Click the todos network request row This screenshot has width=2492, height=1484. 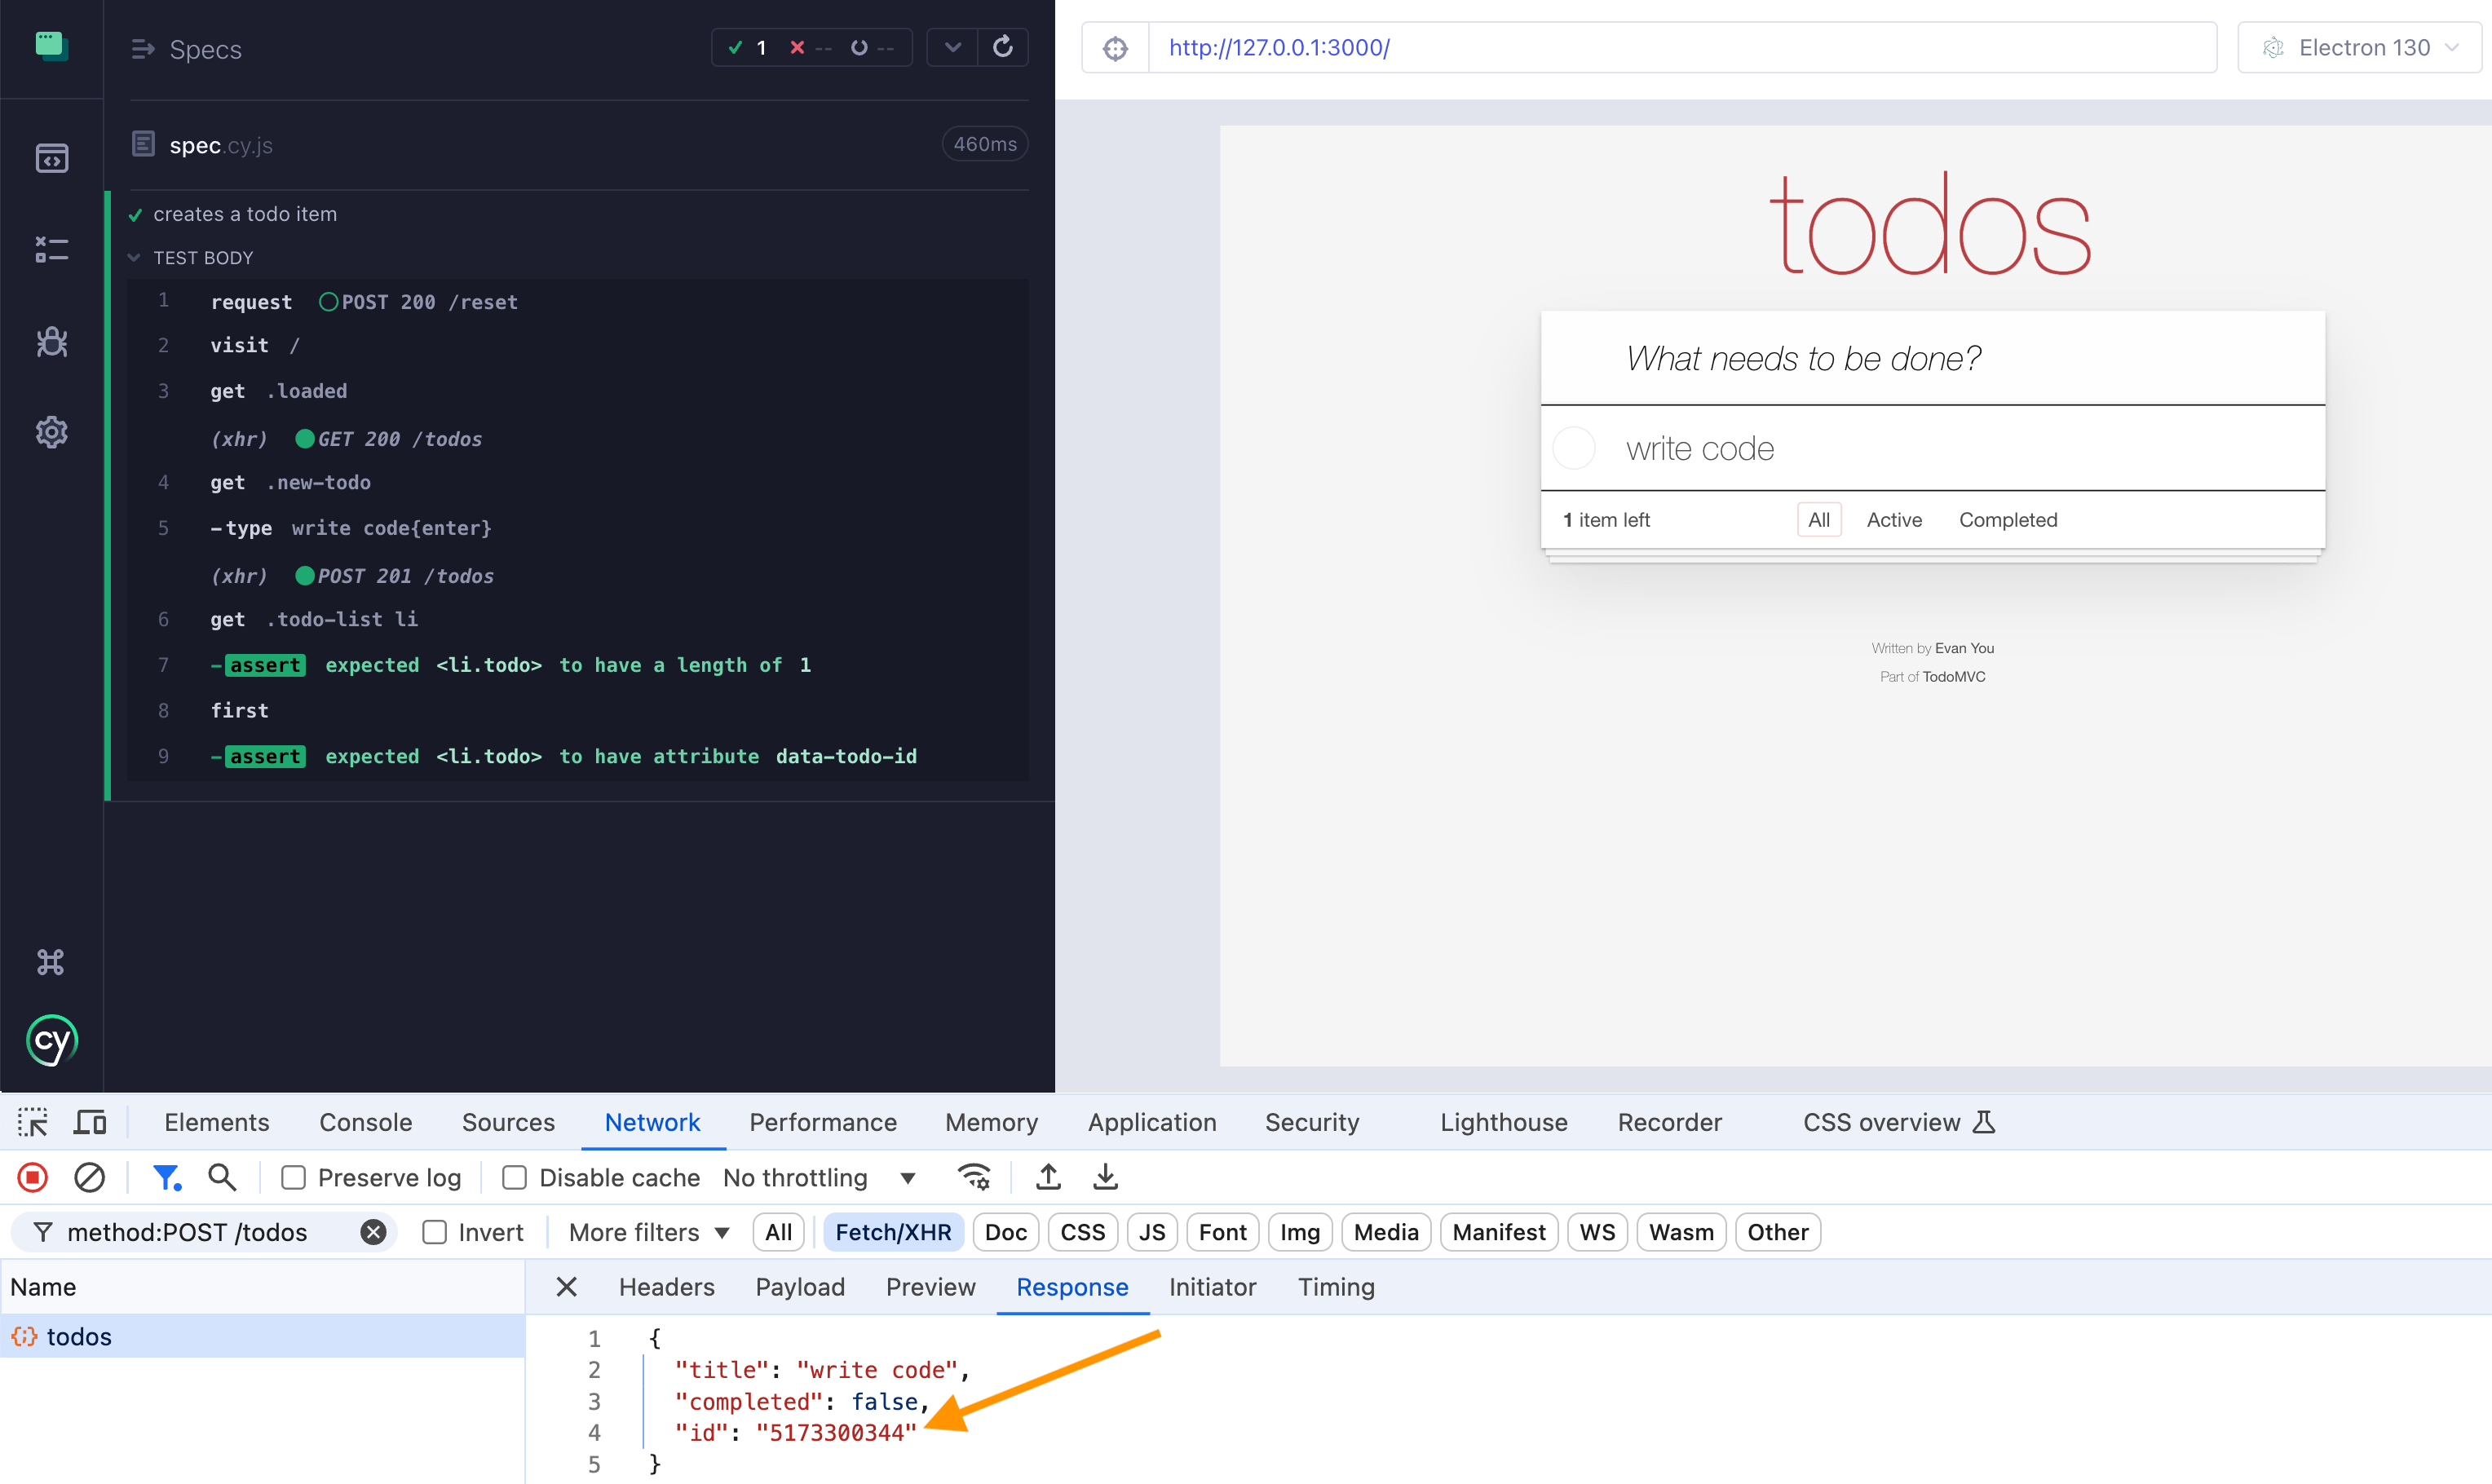coord(77,1336)
